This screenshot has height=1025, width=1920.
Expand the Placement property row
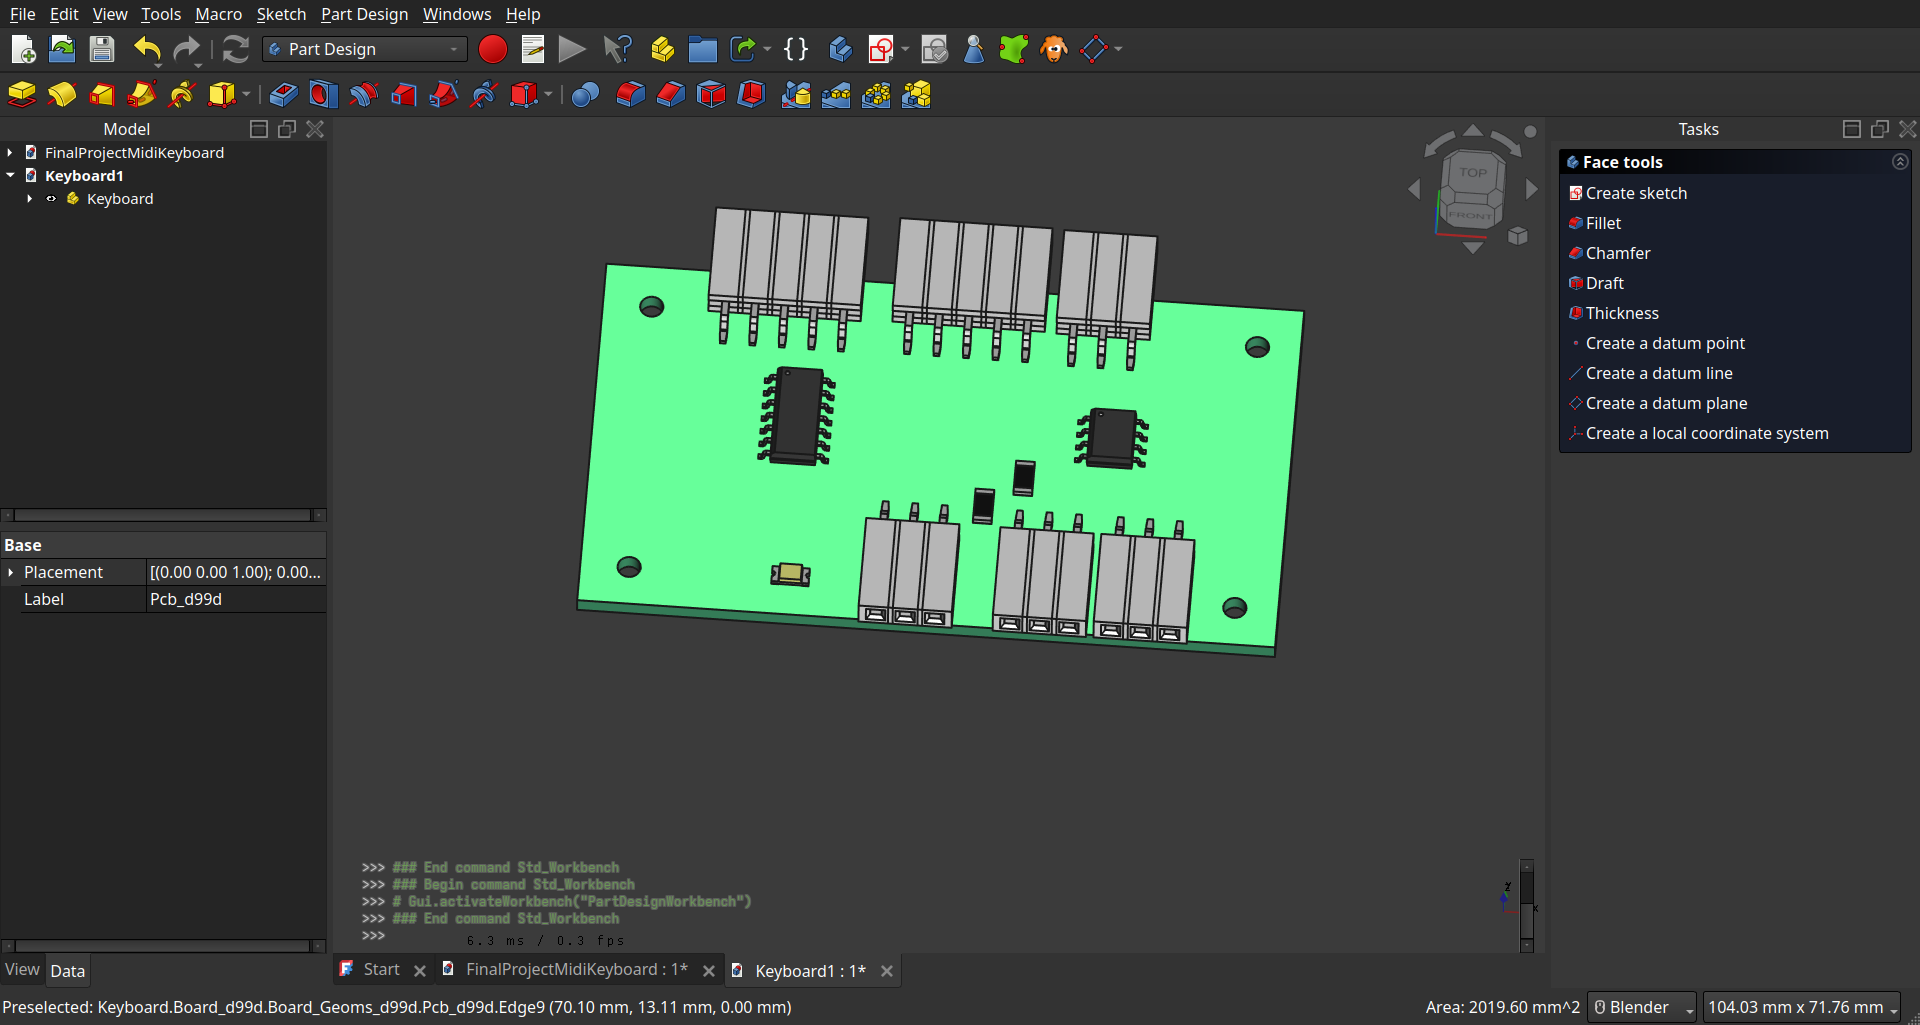click(11, 572)
